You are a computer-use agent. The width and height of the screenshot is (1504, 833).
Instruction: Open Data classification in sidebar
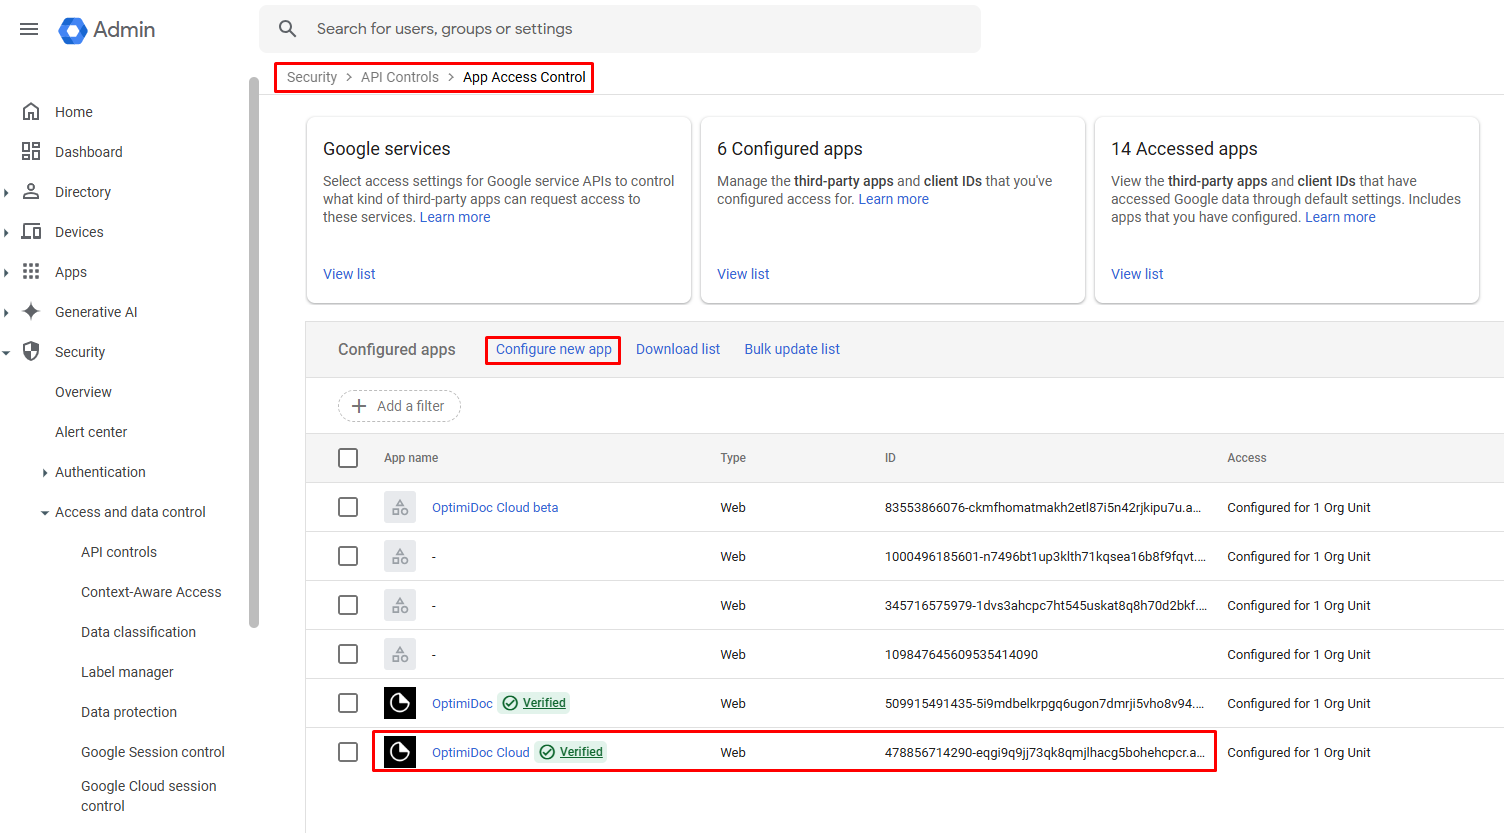[138, 632]
